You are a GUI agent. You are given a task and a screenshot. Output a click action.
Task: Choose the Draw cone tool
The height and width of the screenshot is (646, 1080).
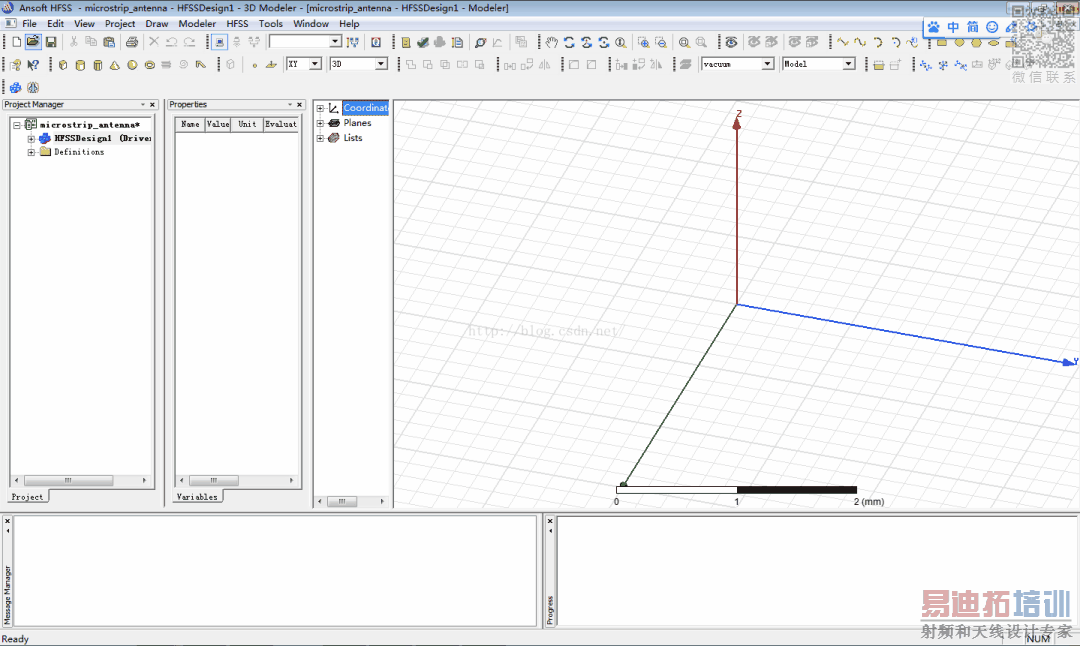(114, 65)
